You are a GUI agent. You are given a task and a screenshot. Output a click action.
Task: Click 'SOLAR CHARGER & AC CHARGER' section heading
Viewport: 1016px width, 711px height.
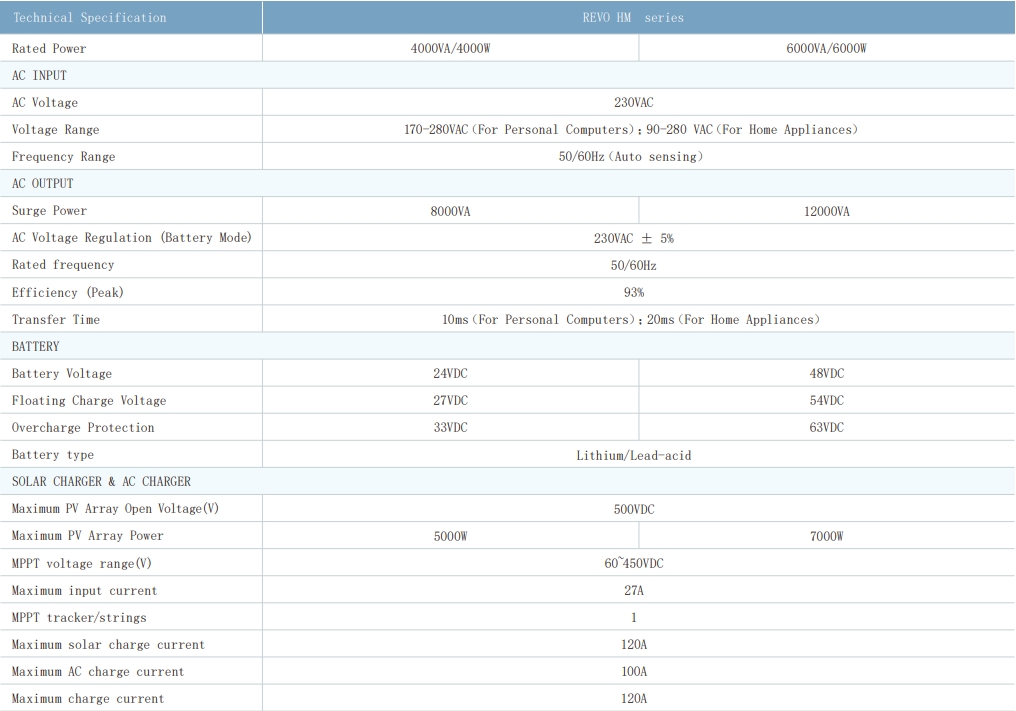(x=101, y=482)
